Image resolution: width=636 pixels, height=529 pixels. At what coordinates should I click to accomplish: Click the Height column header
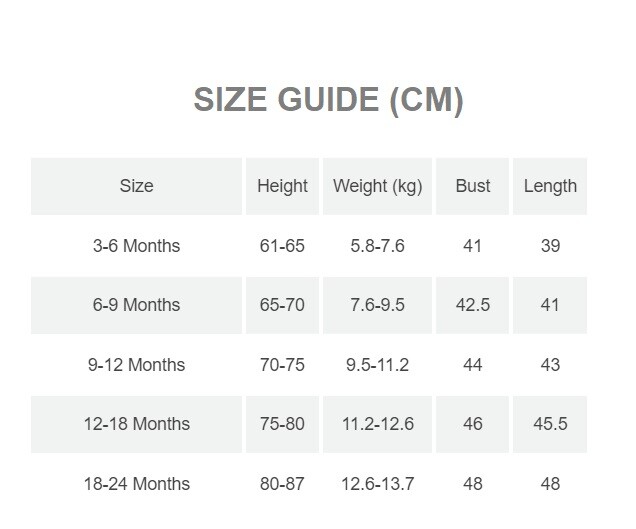(x=282, y=186)
